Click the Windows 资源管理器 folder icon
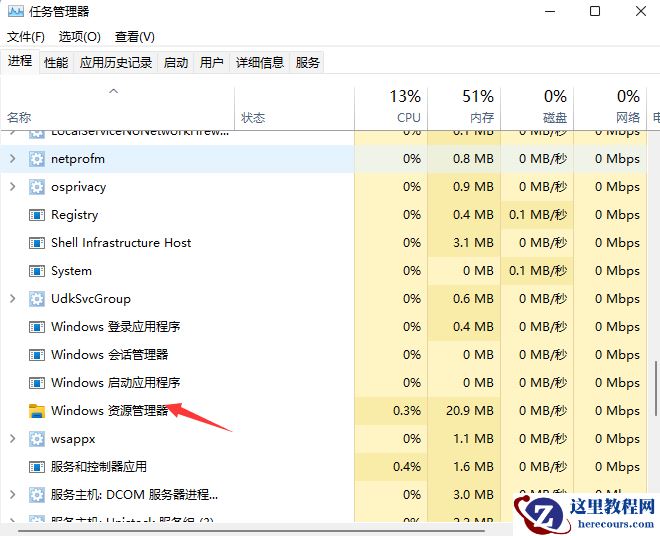 tap(37, 411)
